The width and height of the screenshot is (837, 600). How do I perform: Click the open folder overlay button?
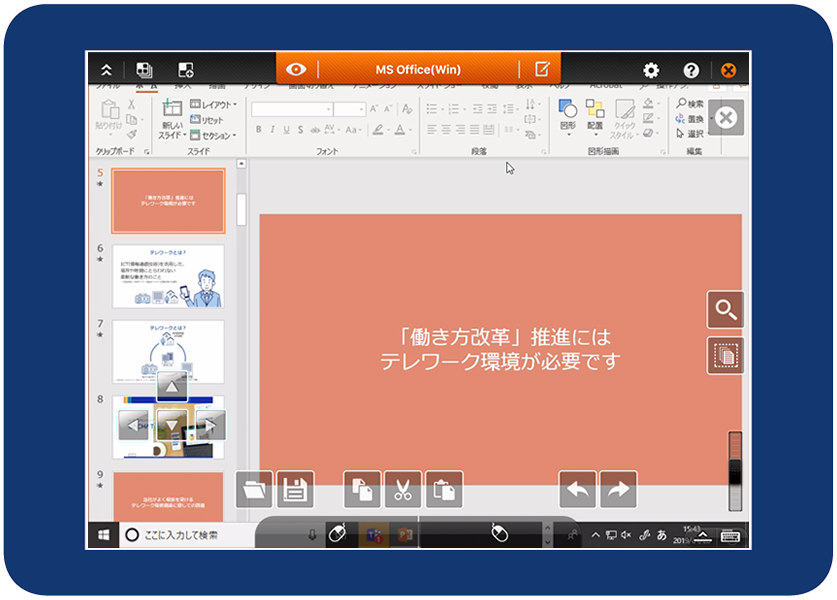click(x=255, y=490)
